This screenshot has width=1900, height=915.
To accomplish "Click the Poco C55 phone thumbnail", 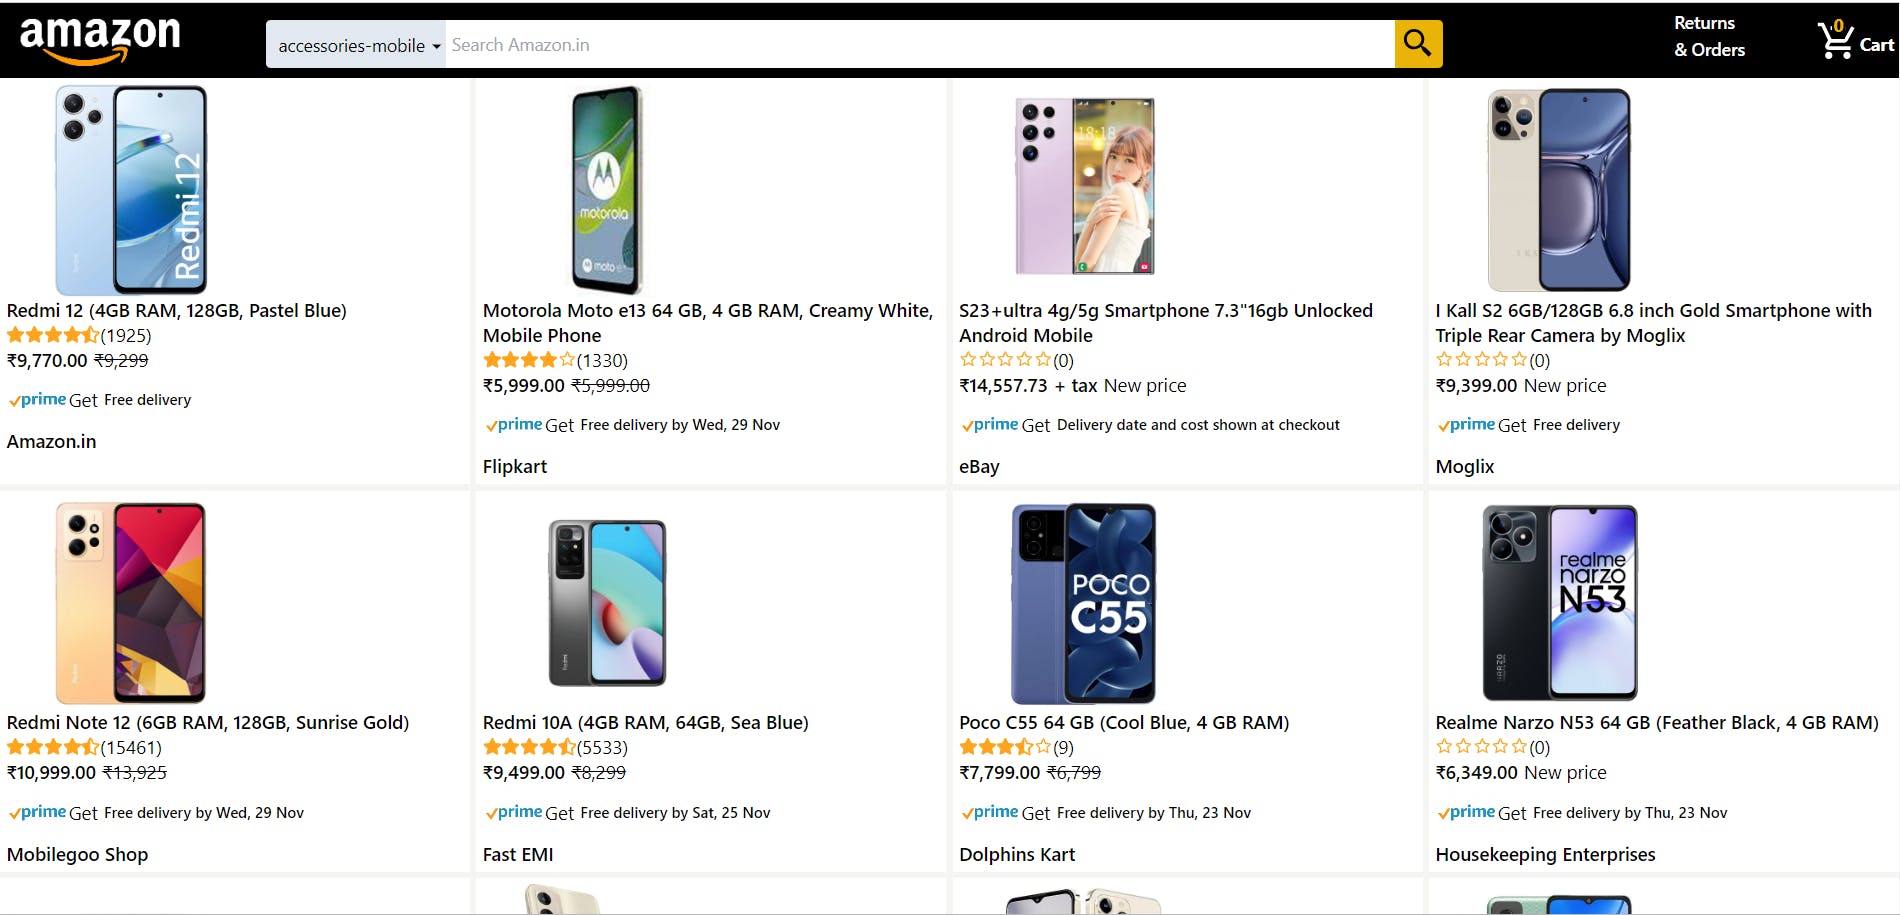I will coord(1084,603).
